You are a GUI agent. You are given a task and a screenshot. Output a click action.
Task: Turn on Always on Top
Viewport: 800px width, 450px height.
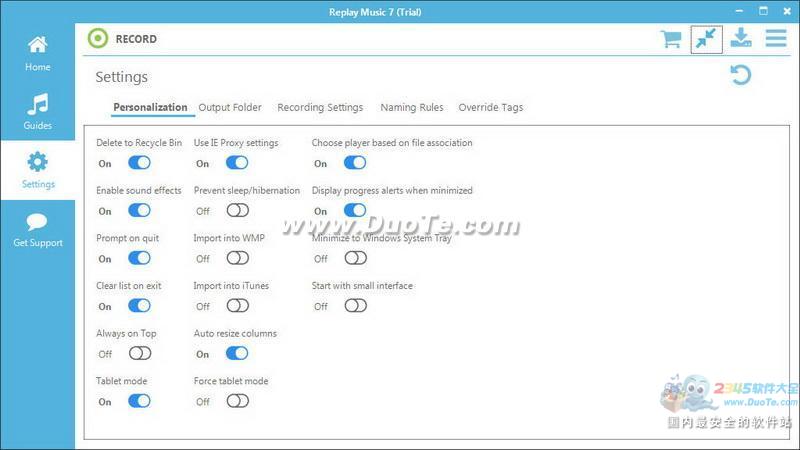(139, 353)
